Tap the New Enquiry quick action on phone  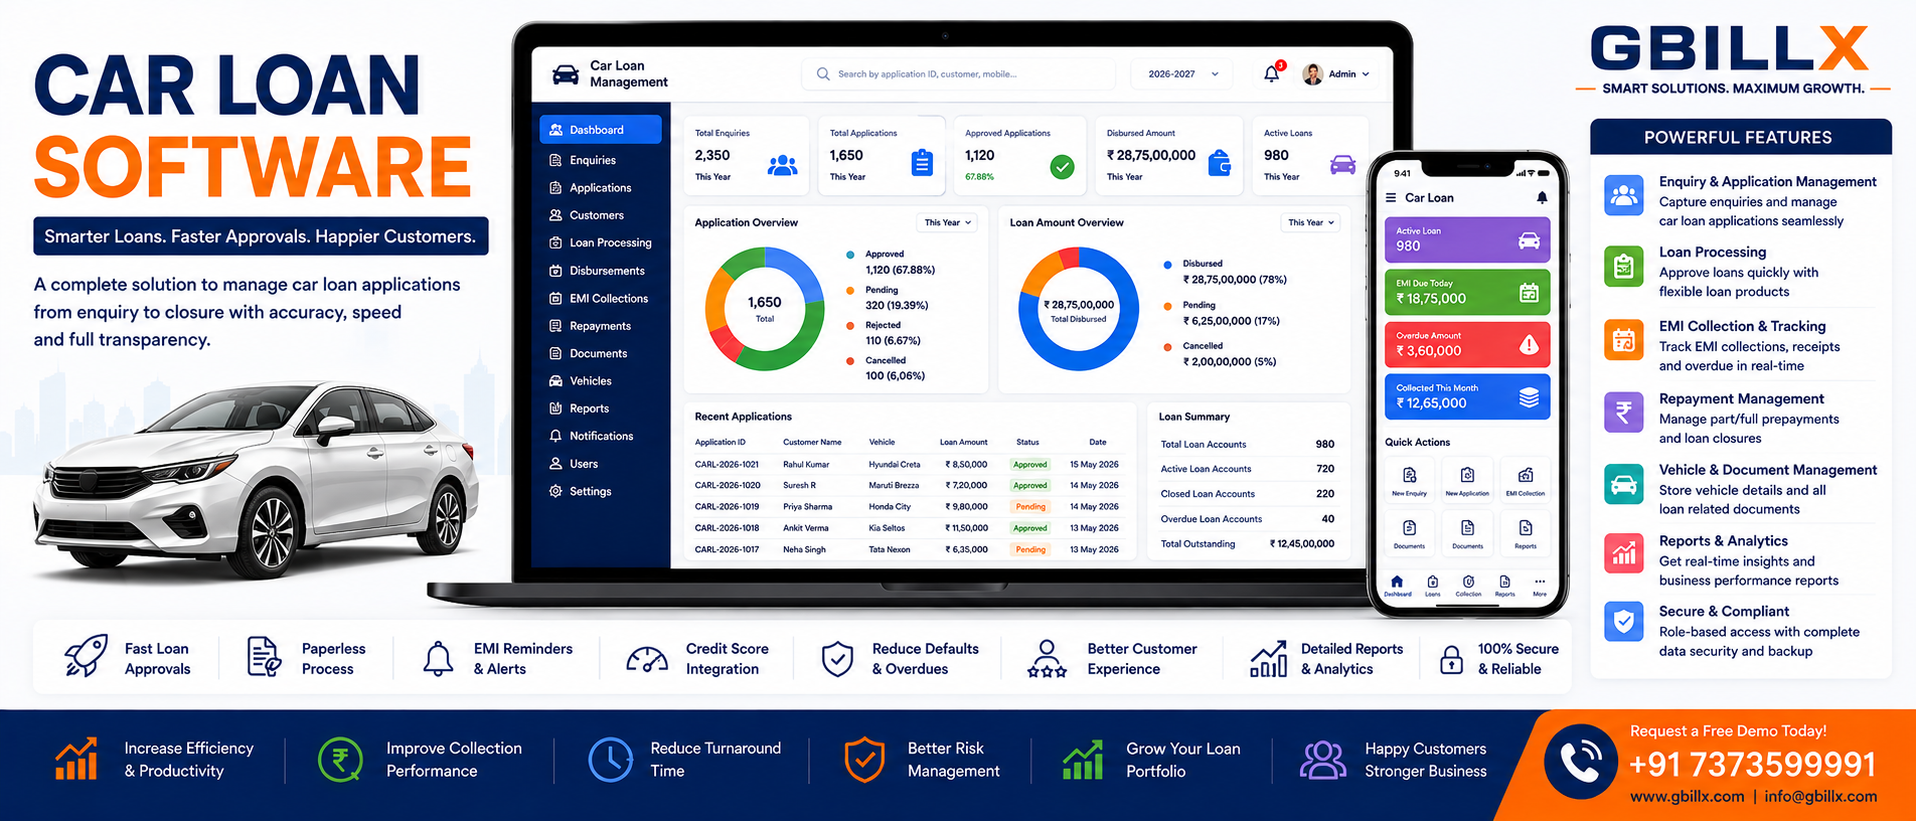click(1409, 479)
